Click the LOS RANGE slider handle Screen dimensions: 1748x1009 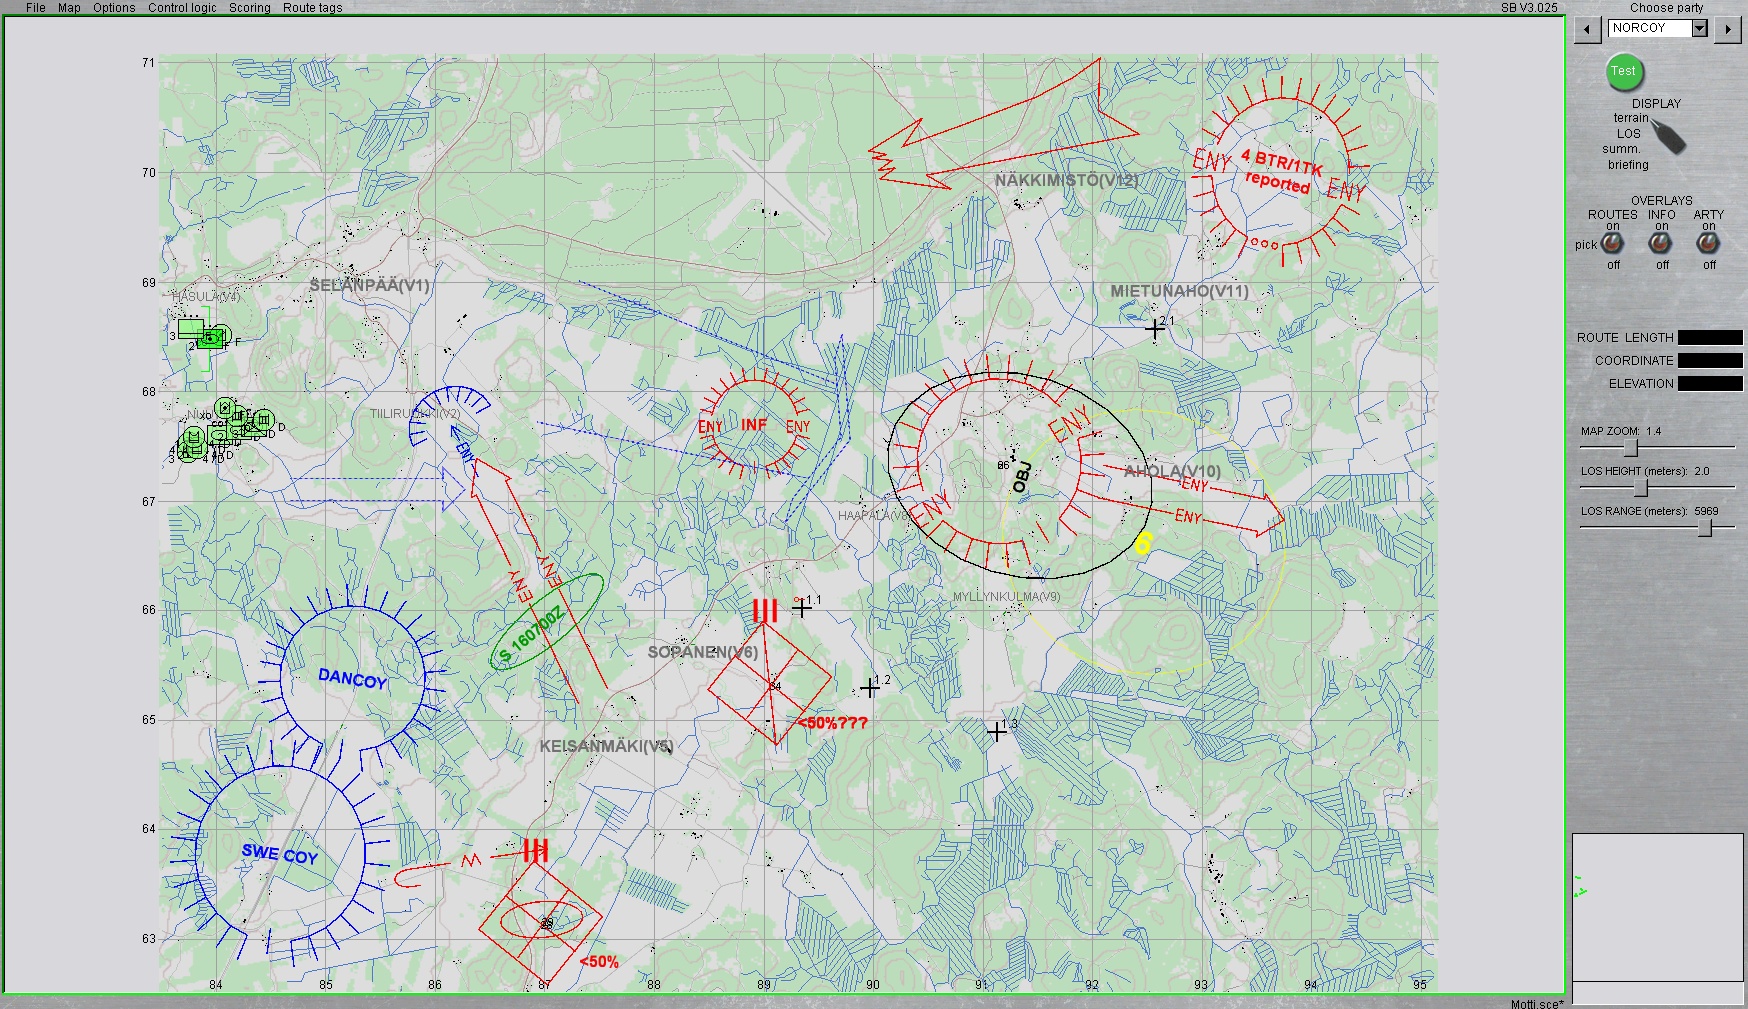(1706, 528)
